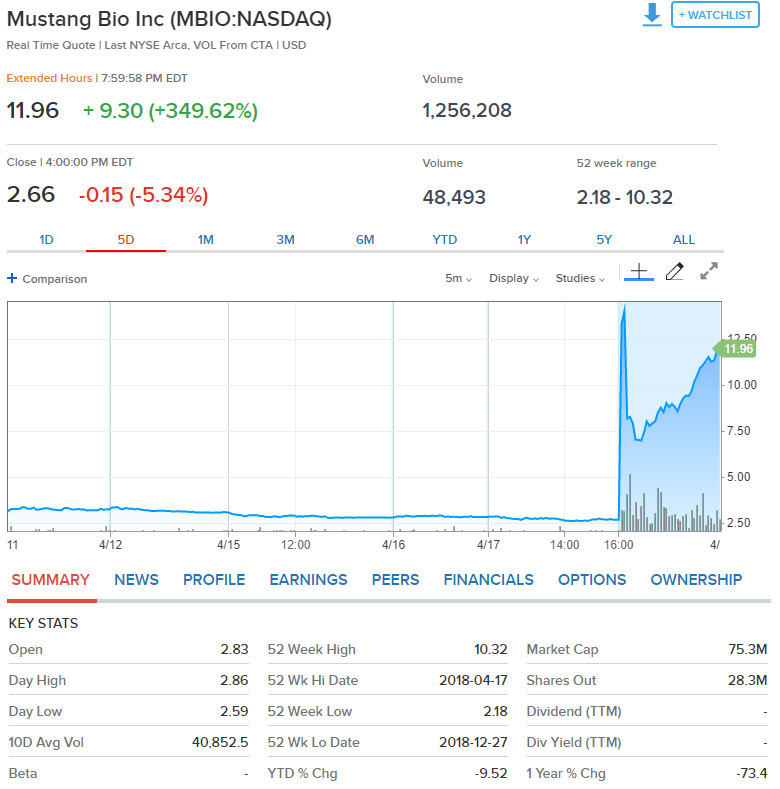This screenshot has height=789, width=780.
Task: Open the PROFILE tab
Action: [x=214, y=580]
